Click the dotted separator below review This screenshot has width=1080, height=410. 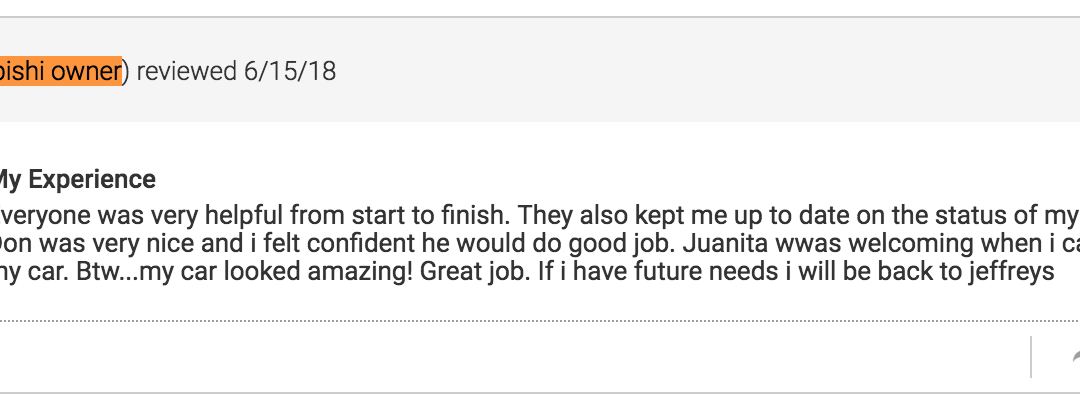click(x=540, y=320)
